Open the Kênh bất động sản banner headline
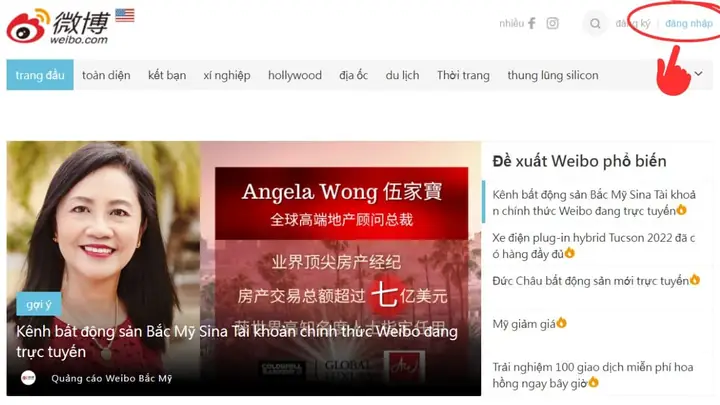This screenshot has height=405, width=720. click(x=237, y=341)
